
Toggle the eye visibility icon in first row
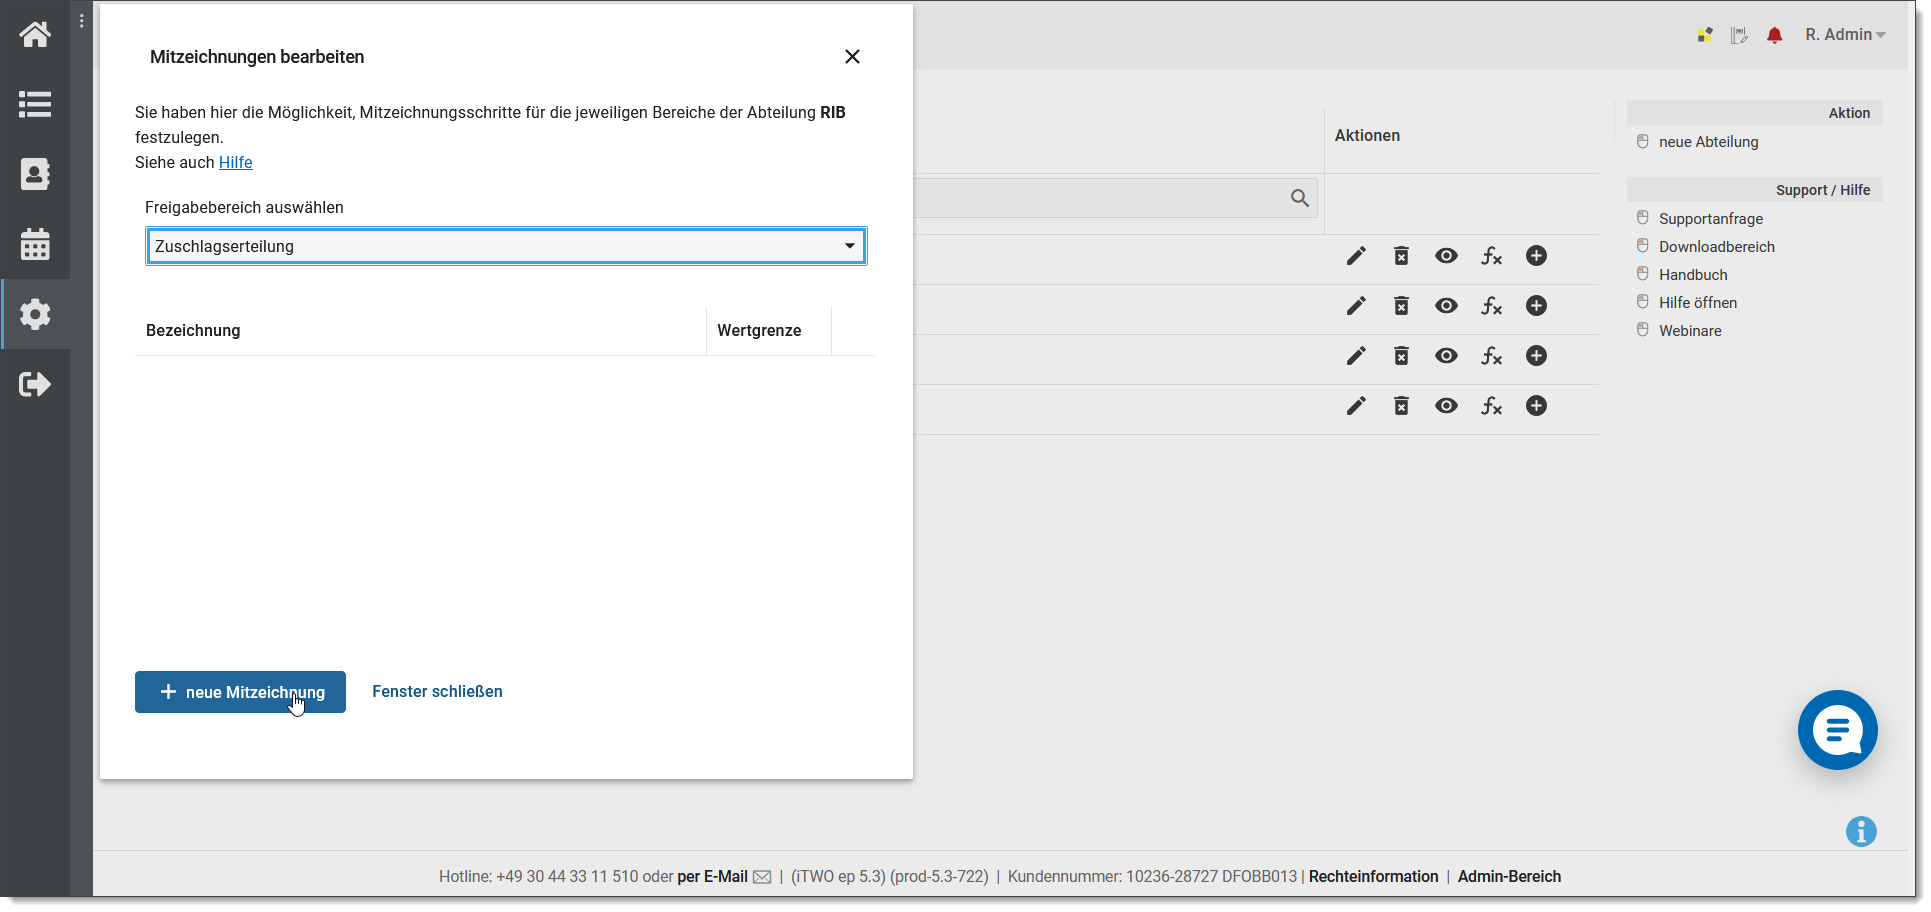click(1446, 256)
